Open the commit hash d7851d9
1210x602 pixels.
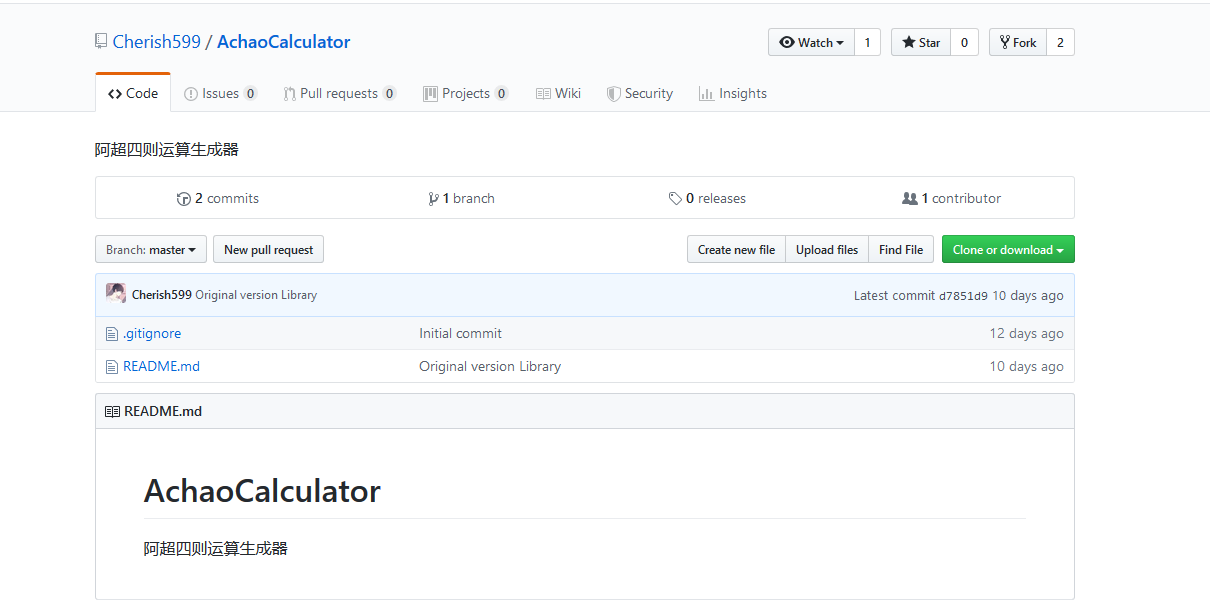963,296
